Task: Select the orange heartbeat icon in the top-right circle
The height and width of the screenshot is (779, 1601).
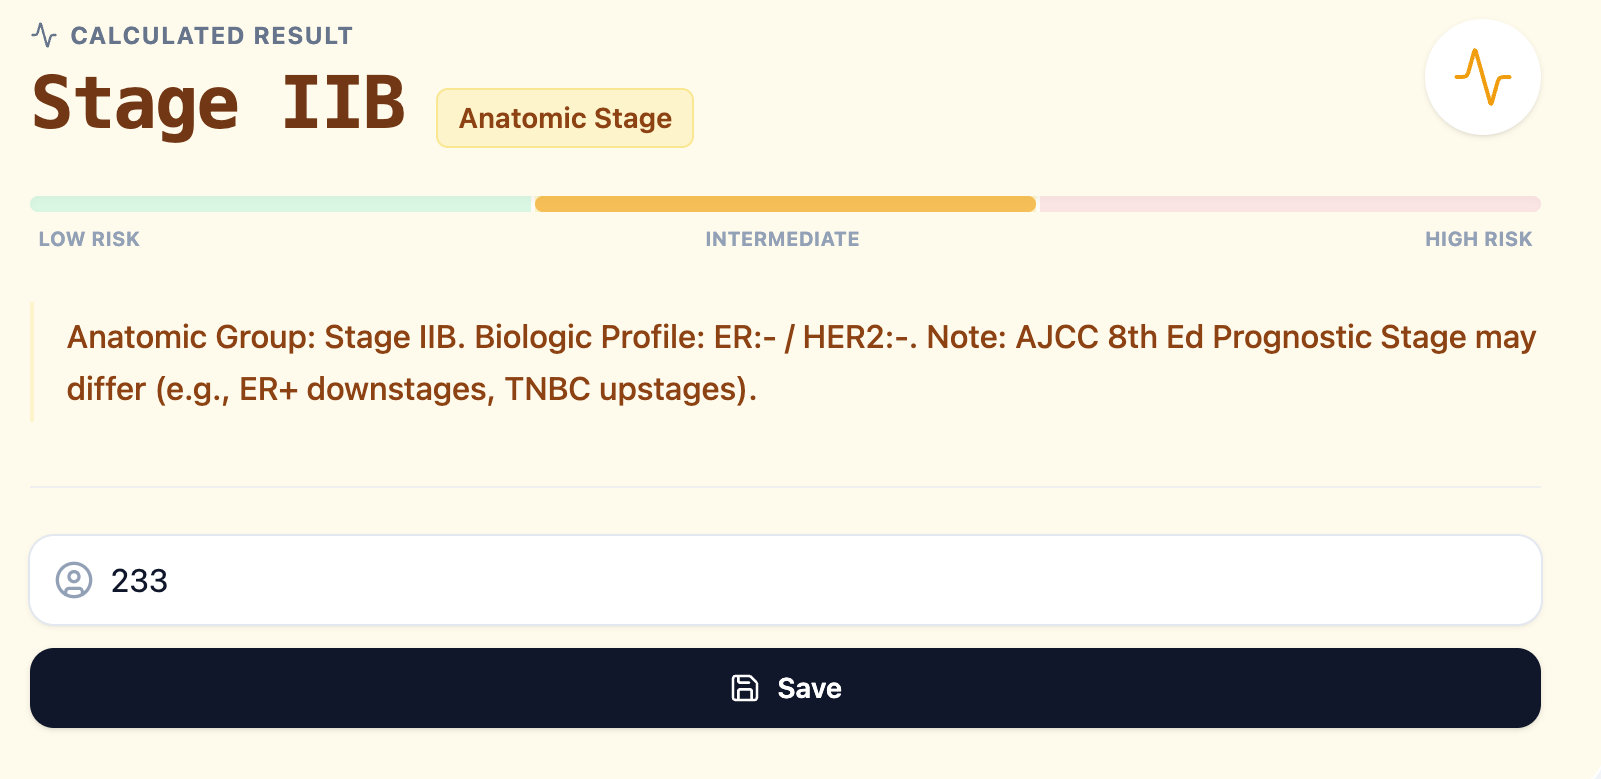Action: [1483, 76]
